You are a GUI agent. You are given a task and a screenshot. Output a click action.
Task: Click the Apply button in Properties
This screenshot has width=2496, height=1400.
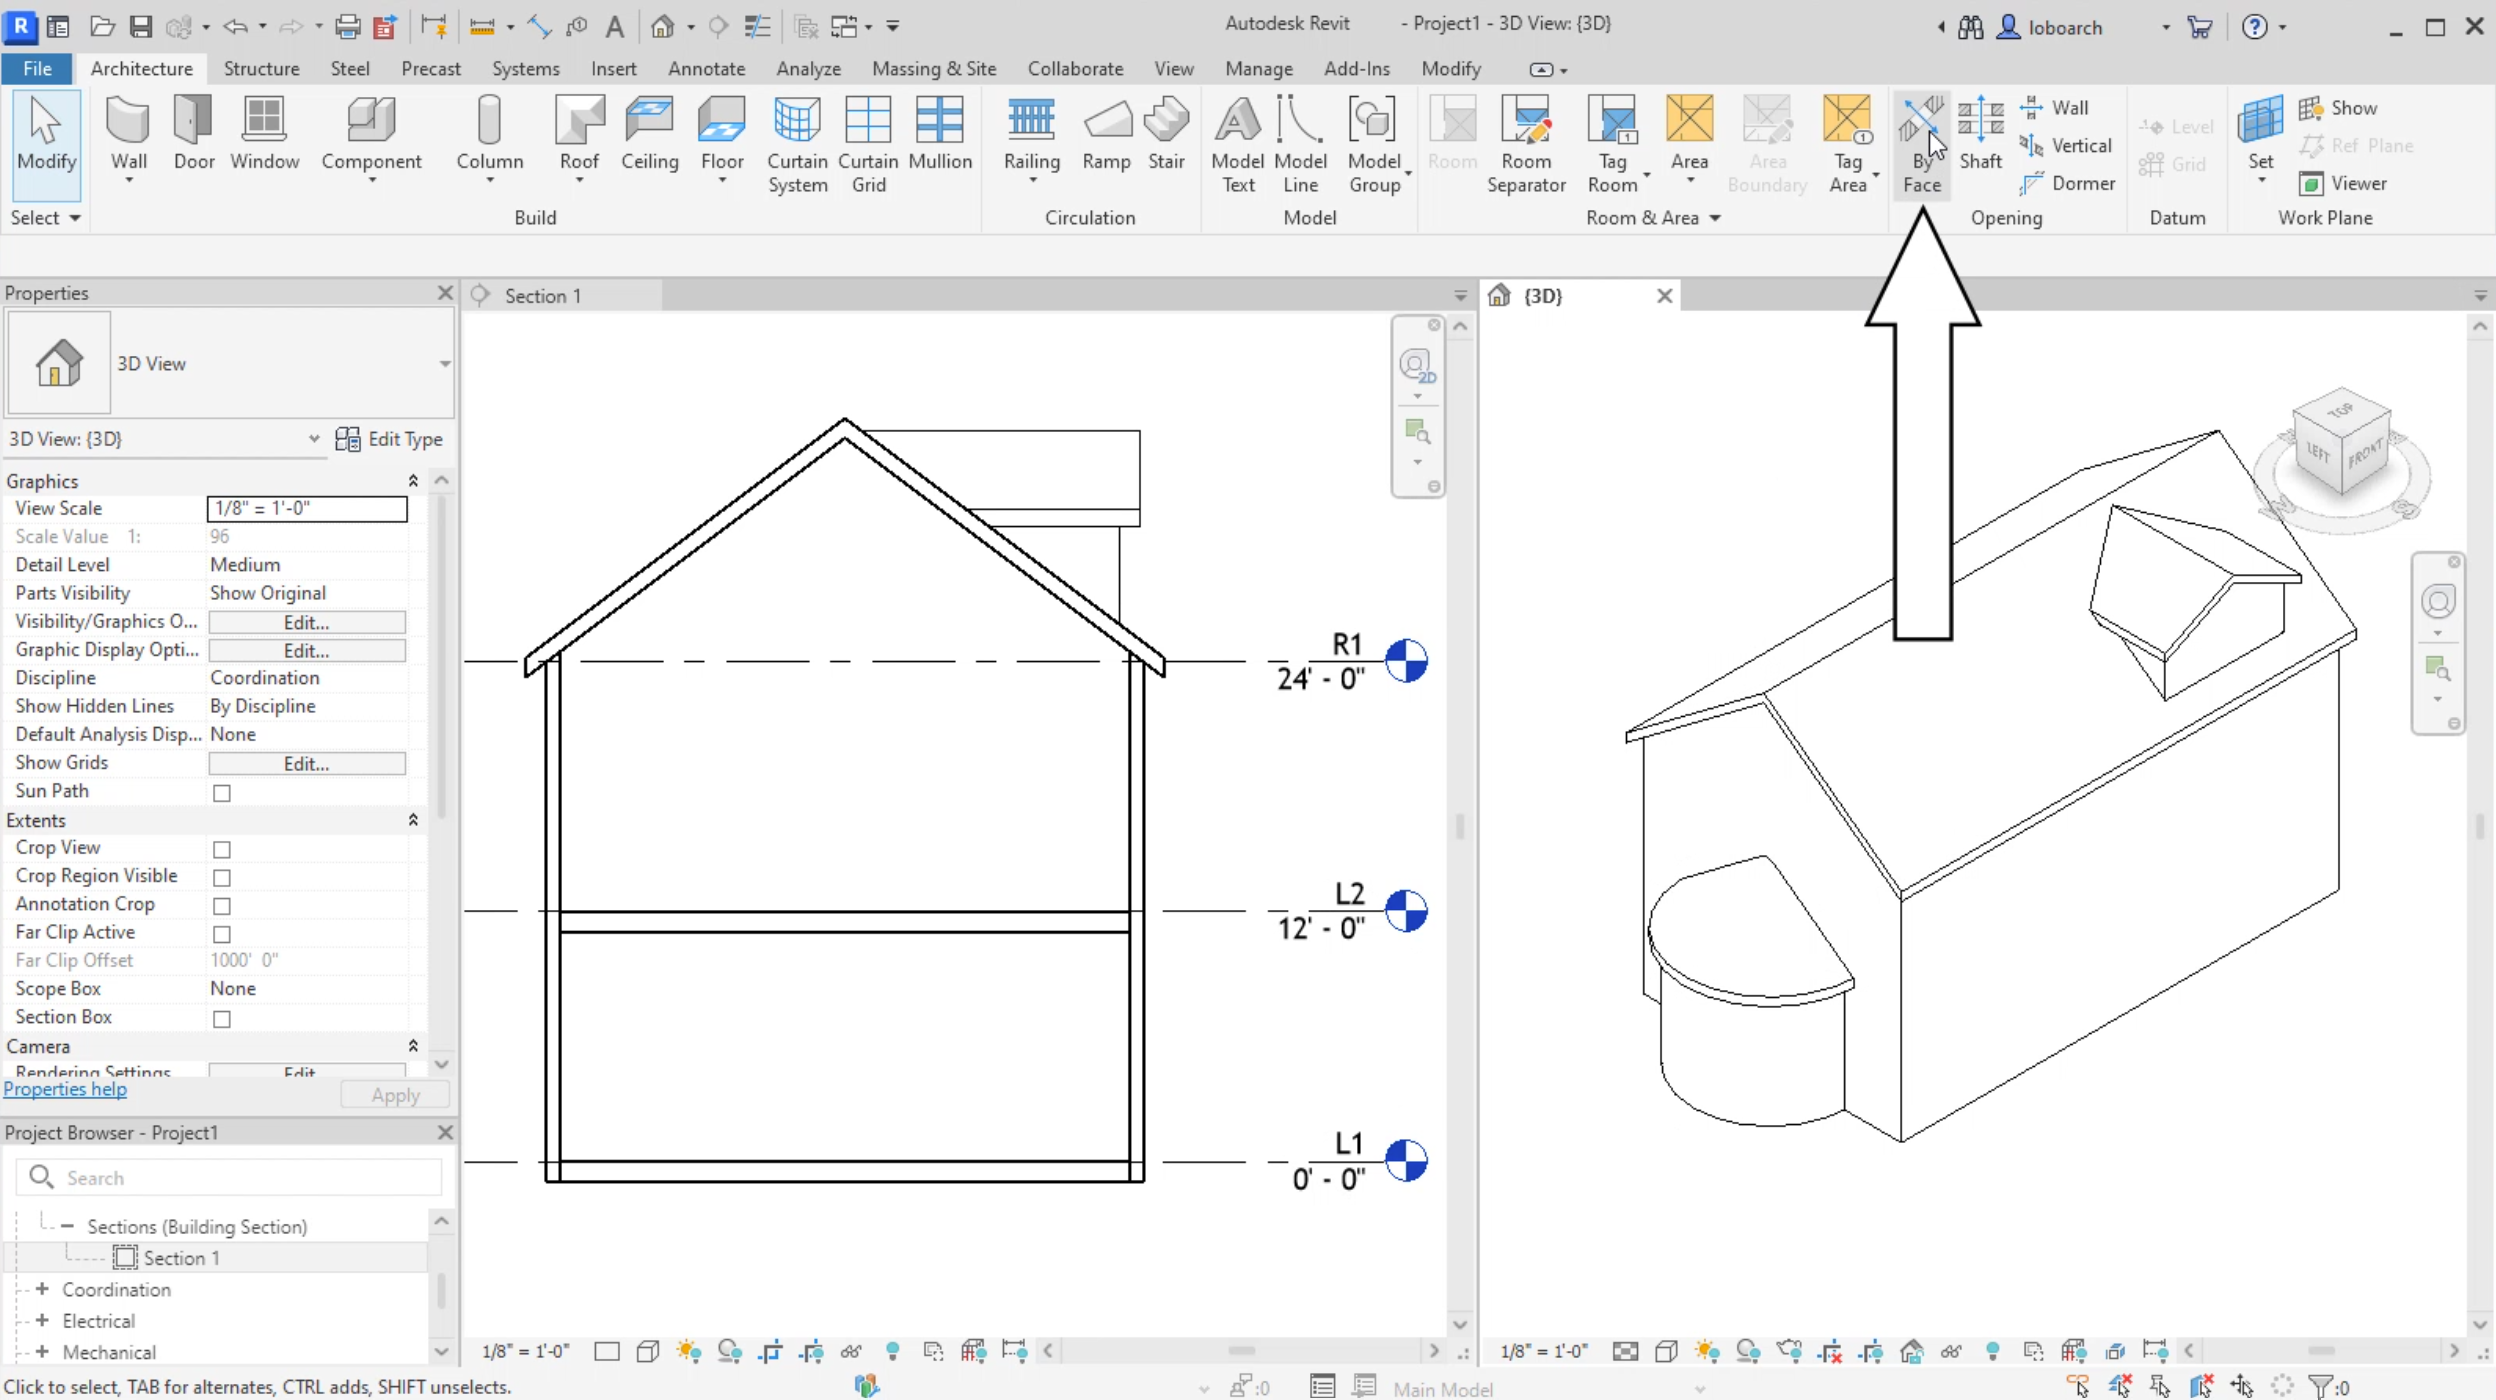click(x=394, y=1094)
